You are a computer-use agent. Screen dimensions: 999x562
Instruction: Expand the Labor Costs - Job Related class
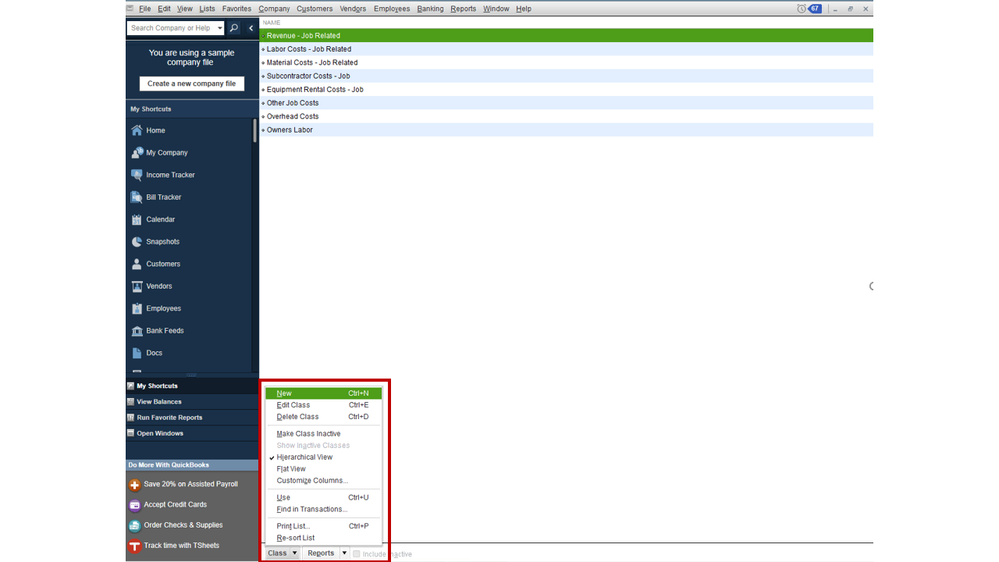263,49
